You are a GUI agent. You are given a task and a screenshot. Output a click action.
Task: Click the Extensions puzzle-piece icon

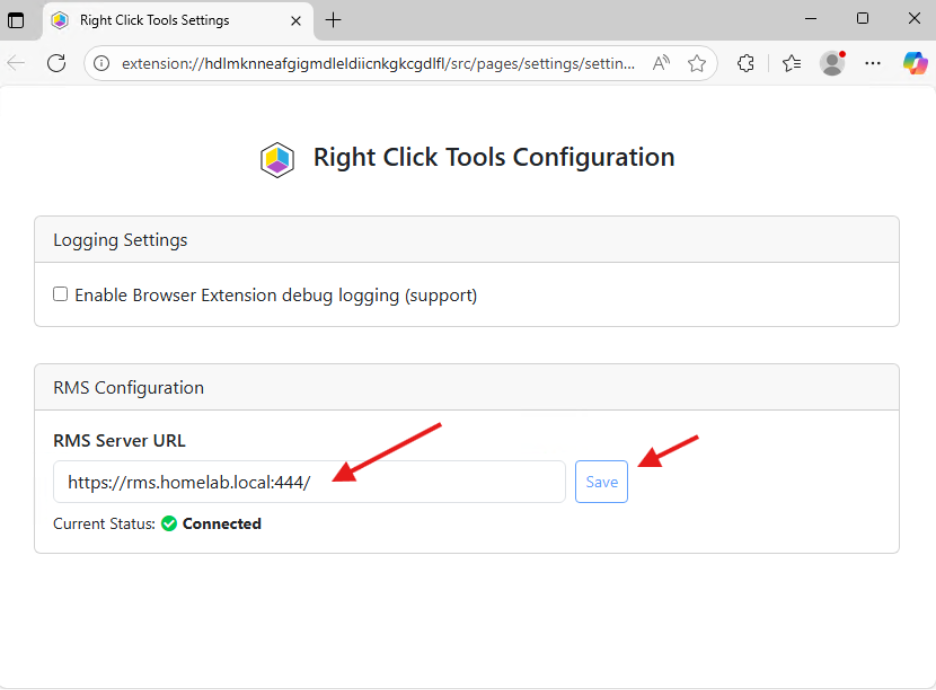745,62
